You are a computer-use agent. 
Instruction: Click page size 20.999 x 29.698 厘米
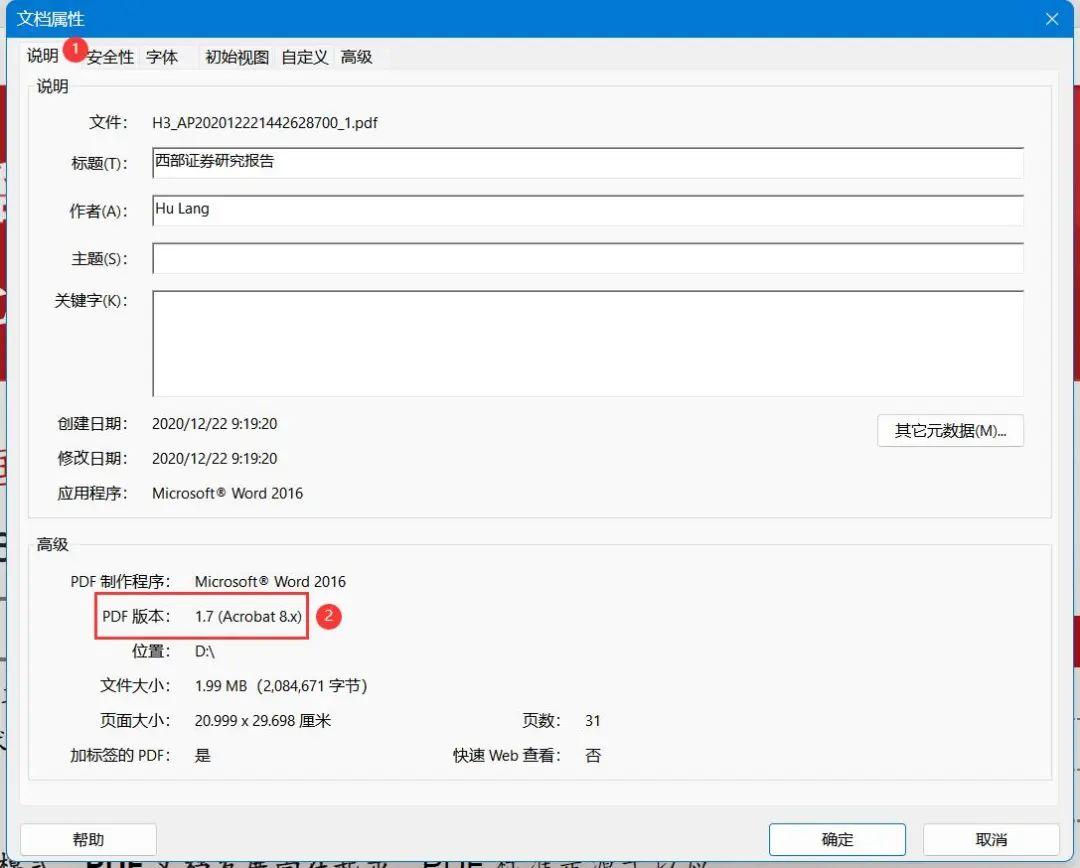pyautogui.click(x=262, y=721)
